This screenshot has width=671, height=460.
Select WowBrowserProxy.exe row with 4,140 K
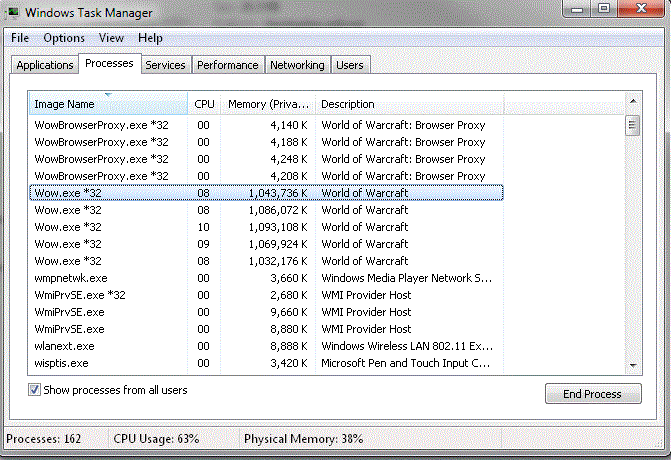coord(266,125)
